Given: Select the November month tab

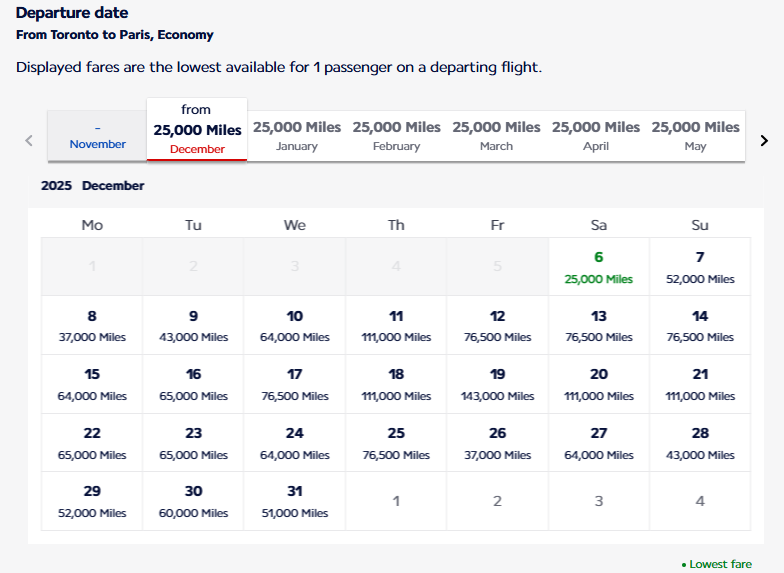Looking at the screenshot, I should pos(97,135).
